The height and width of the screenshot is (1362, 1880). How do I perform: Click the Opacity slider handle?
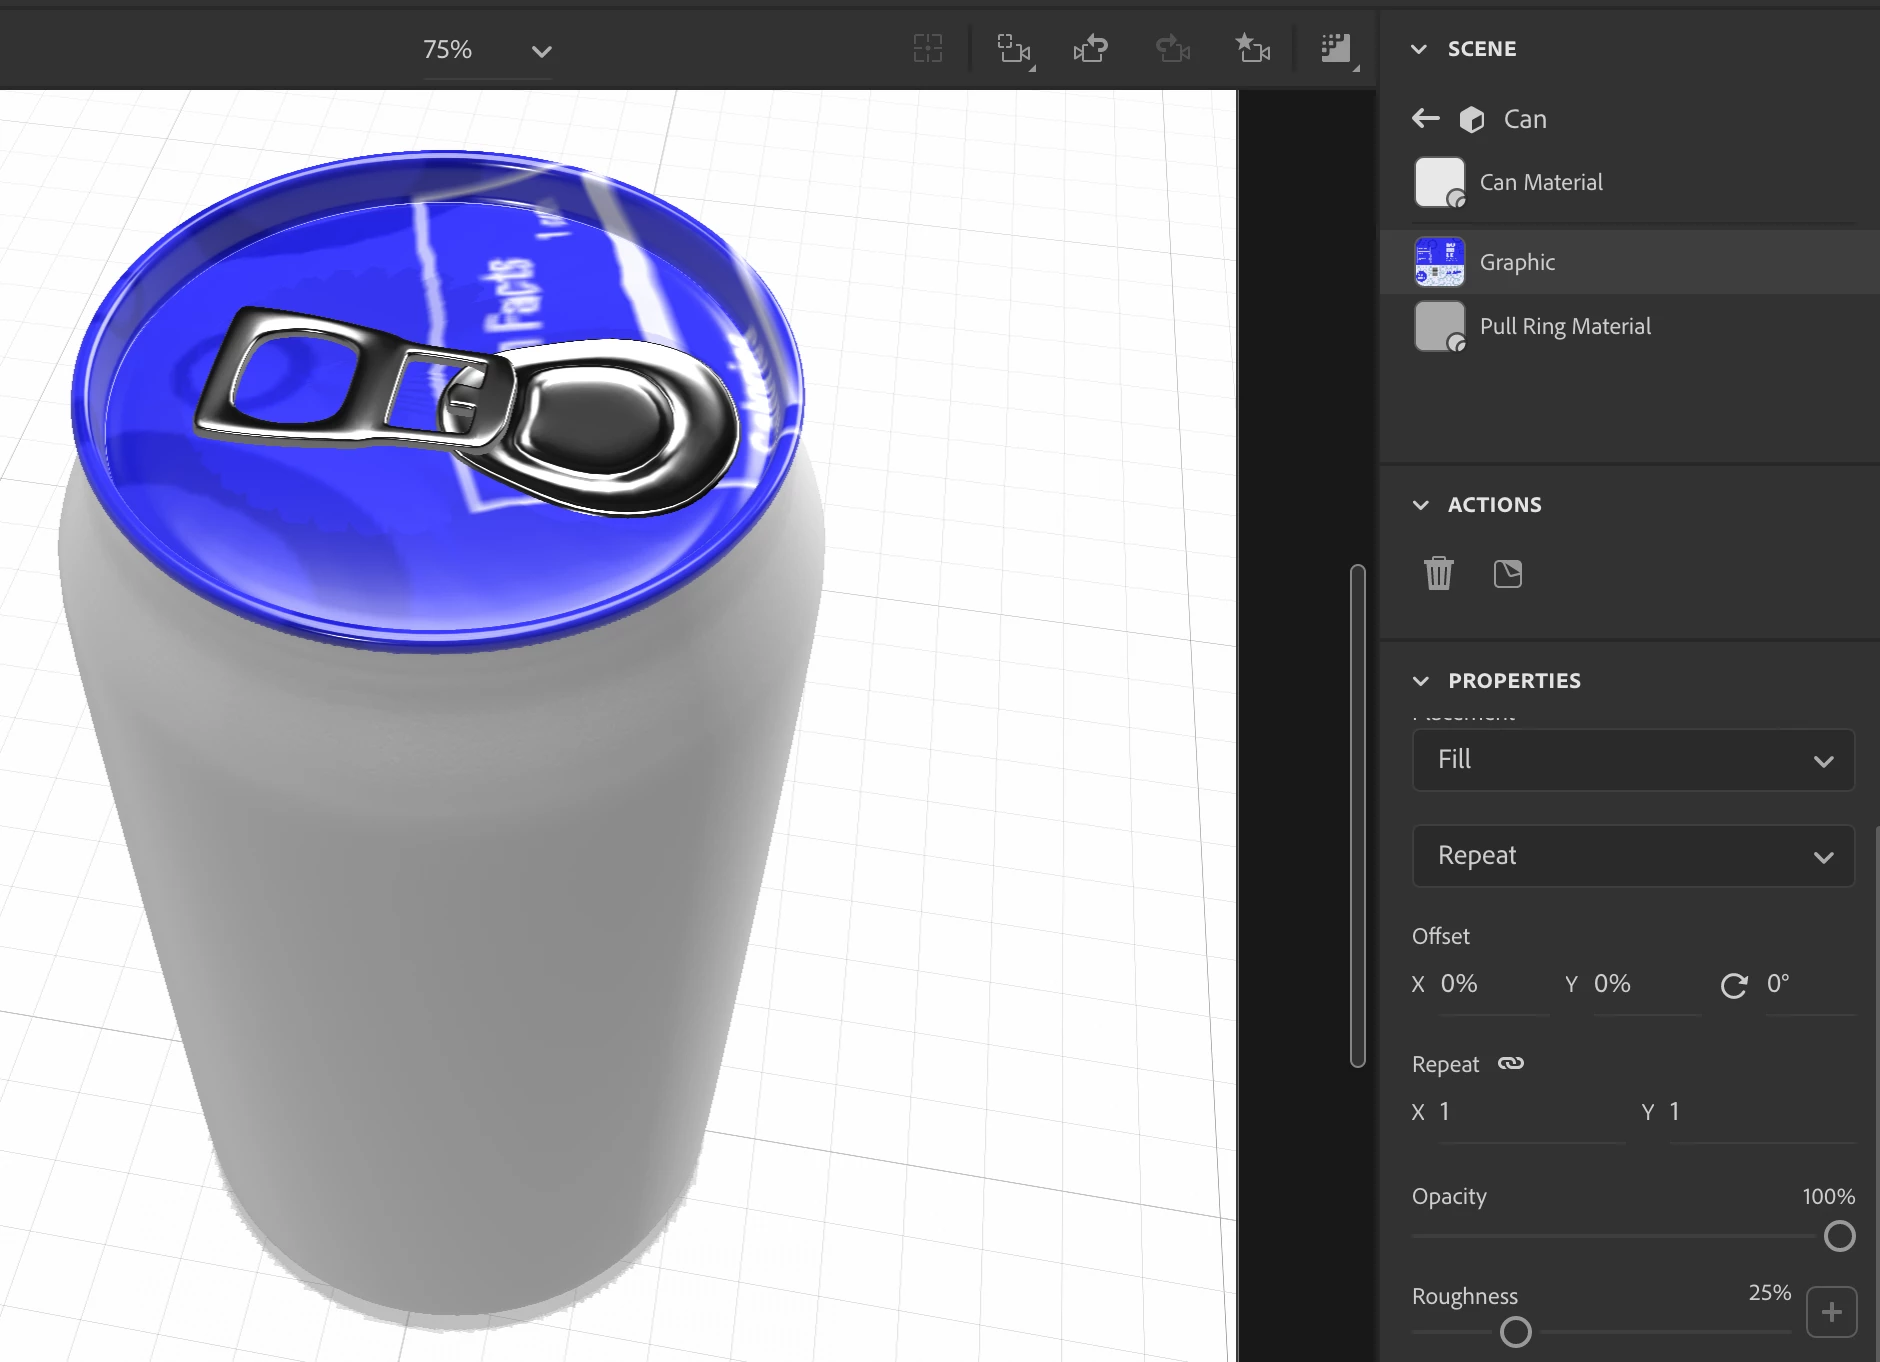click(1839, 1237)
